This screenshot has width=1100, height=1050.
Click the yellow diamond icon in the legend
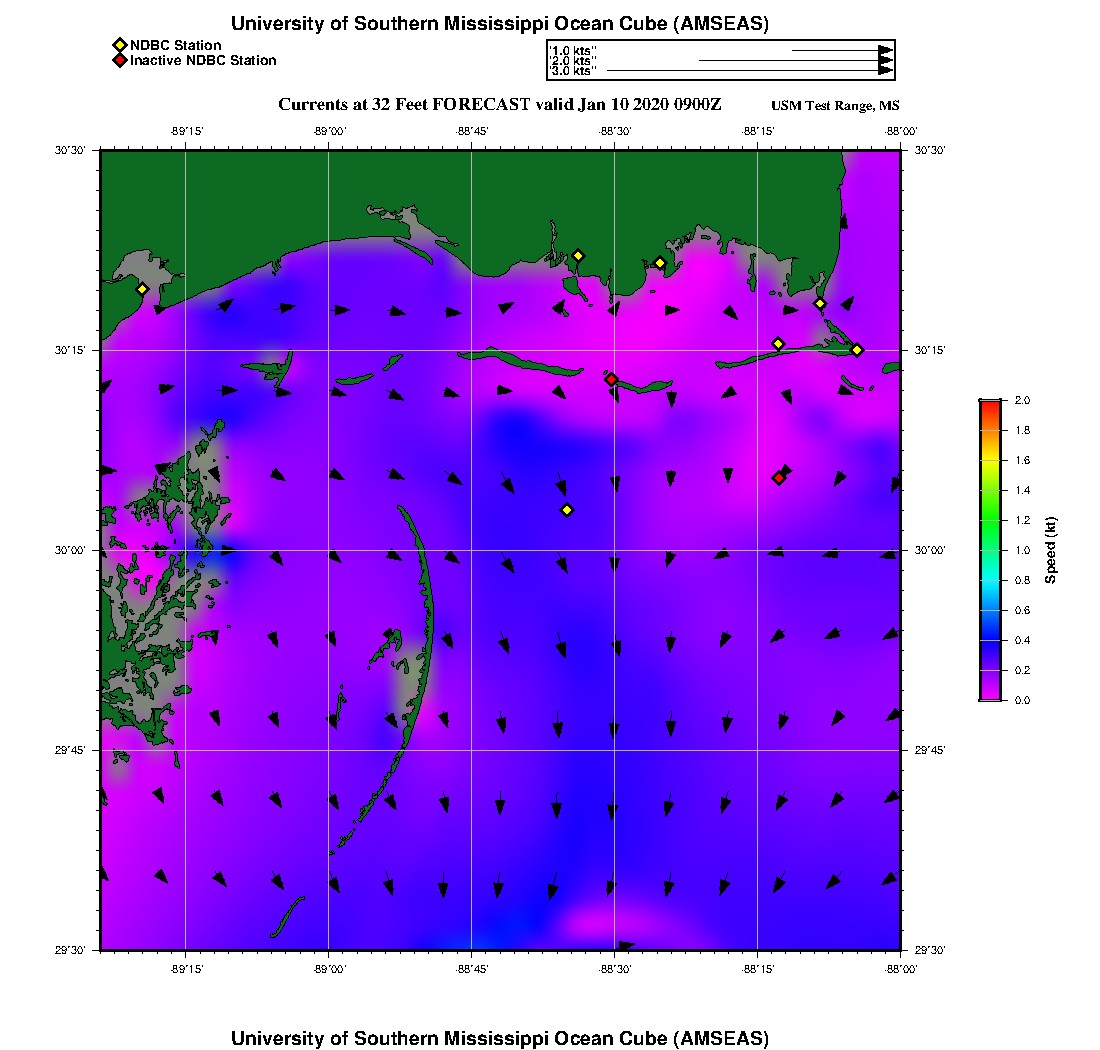point(119,45)
